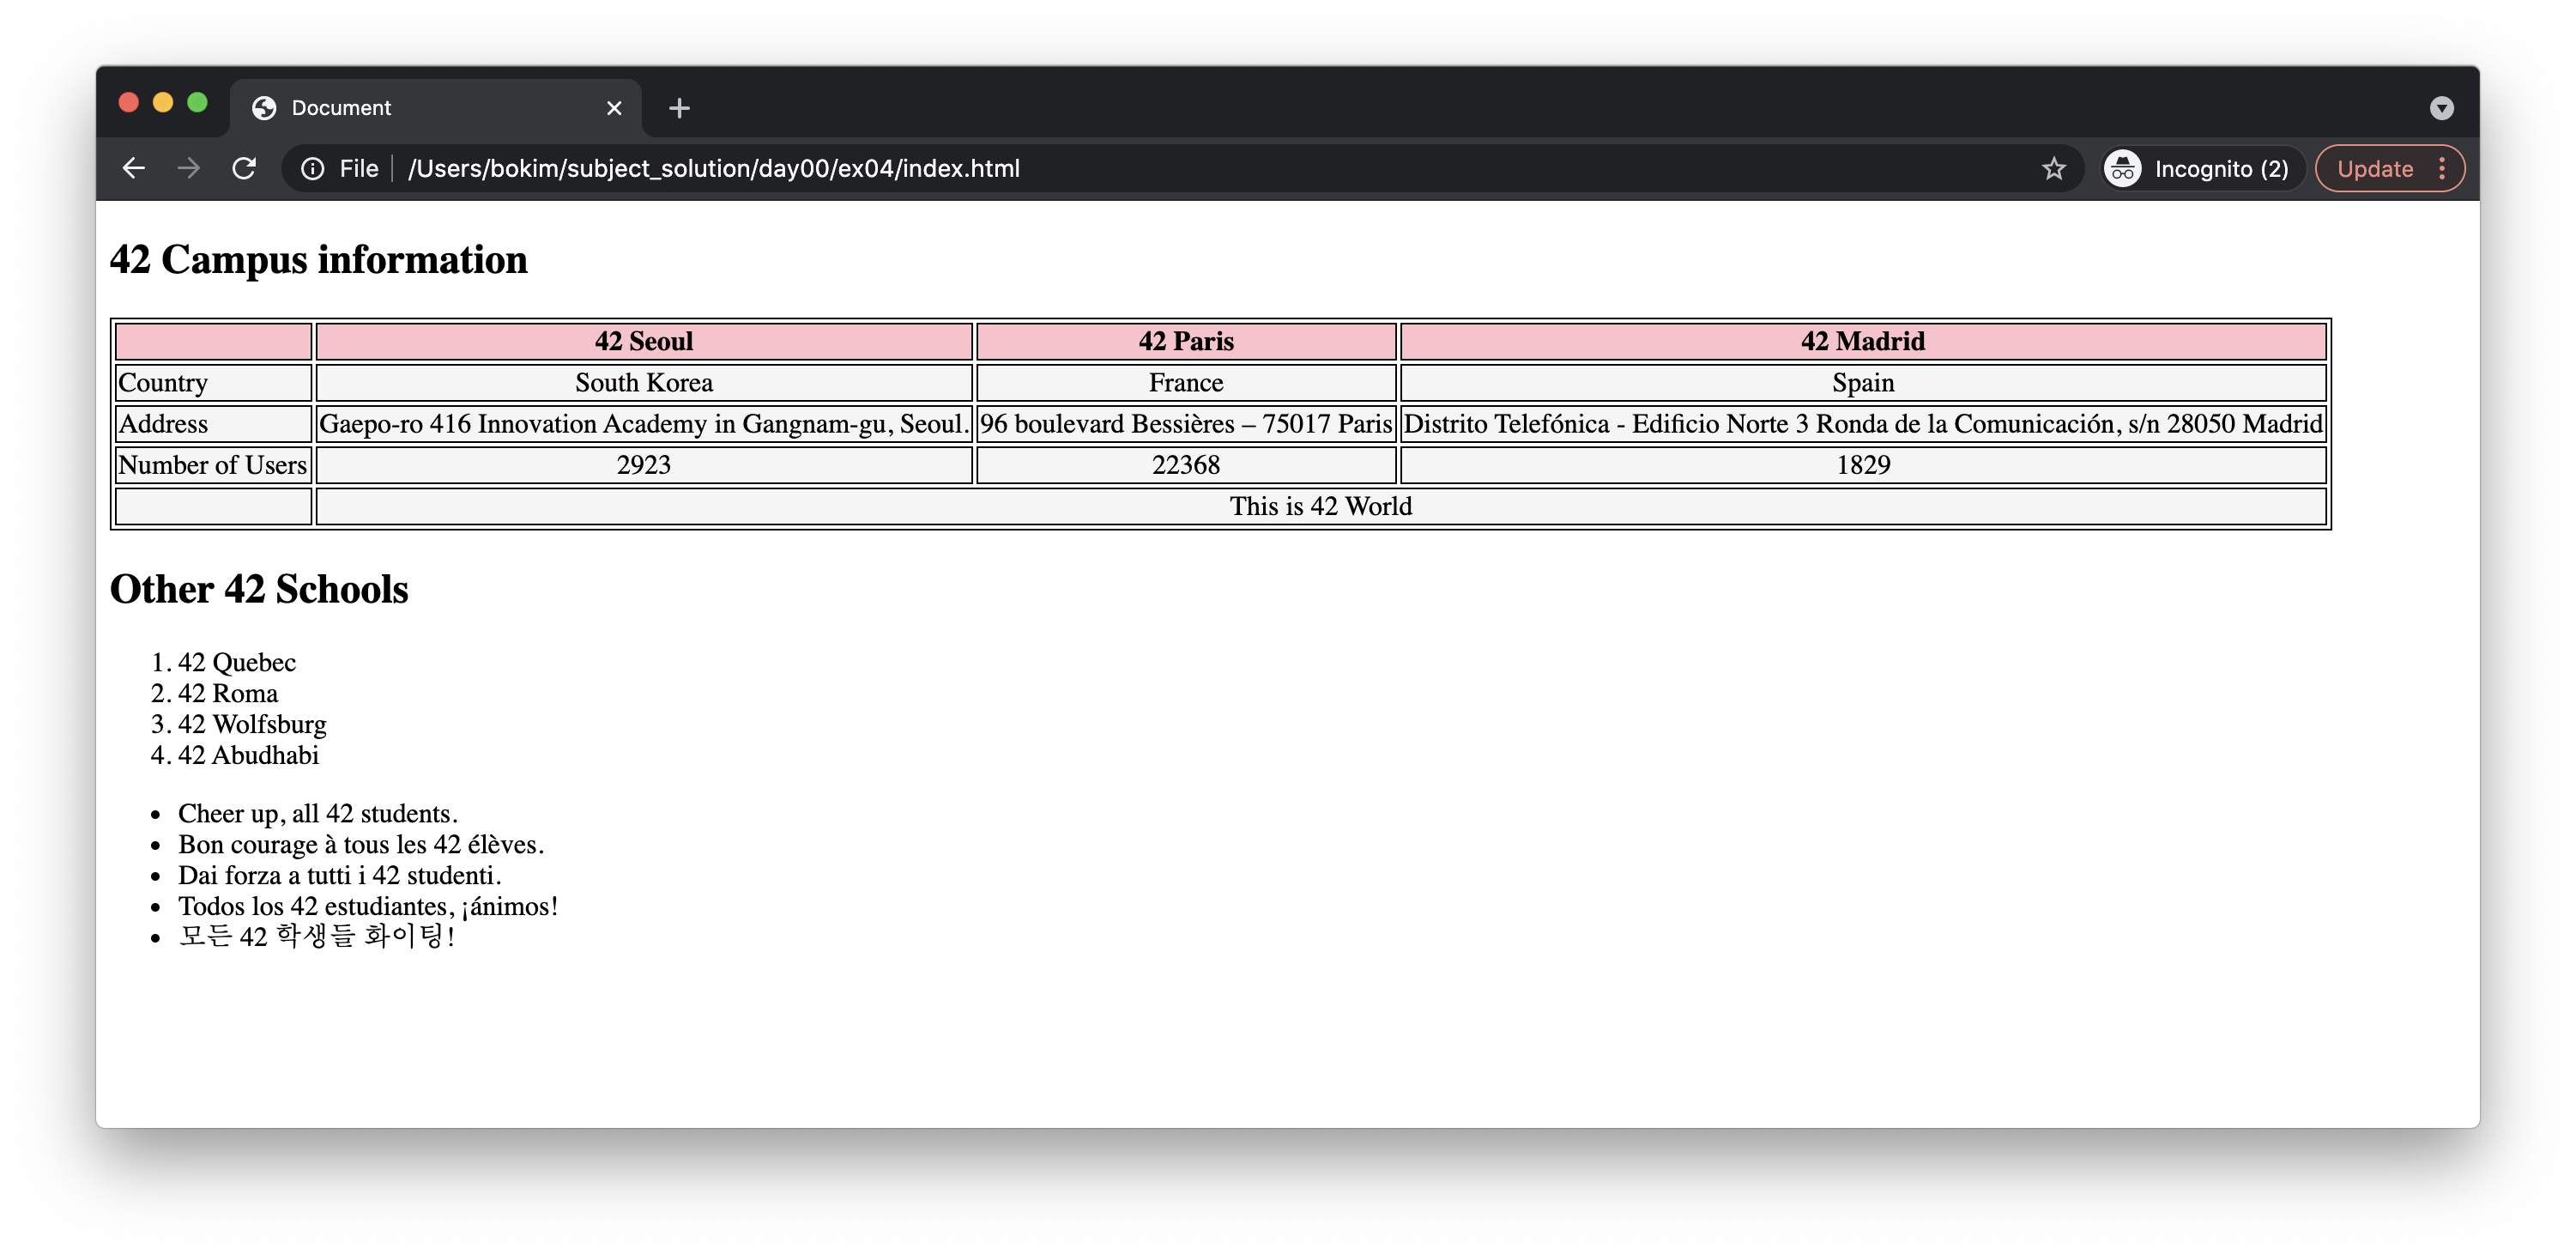The width and height of the screenshot is (2576, 1255).
Task: Click the Korean '모든 42 학생들' bullet
Action: pos(317,937)
